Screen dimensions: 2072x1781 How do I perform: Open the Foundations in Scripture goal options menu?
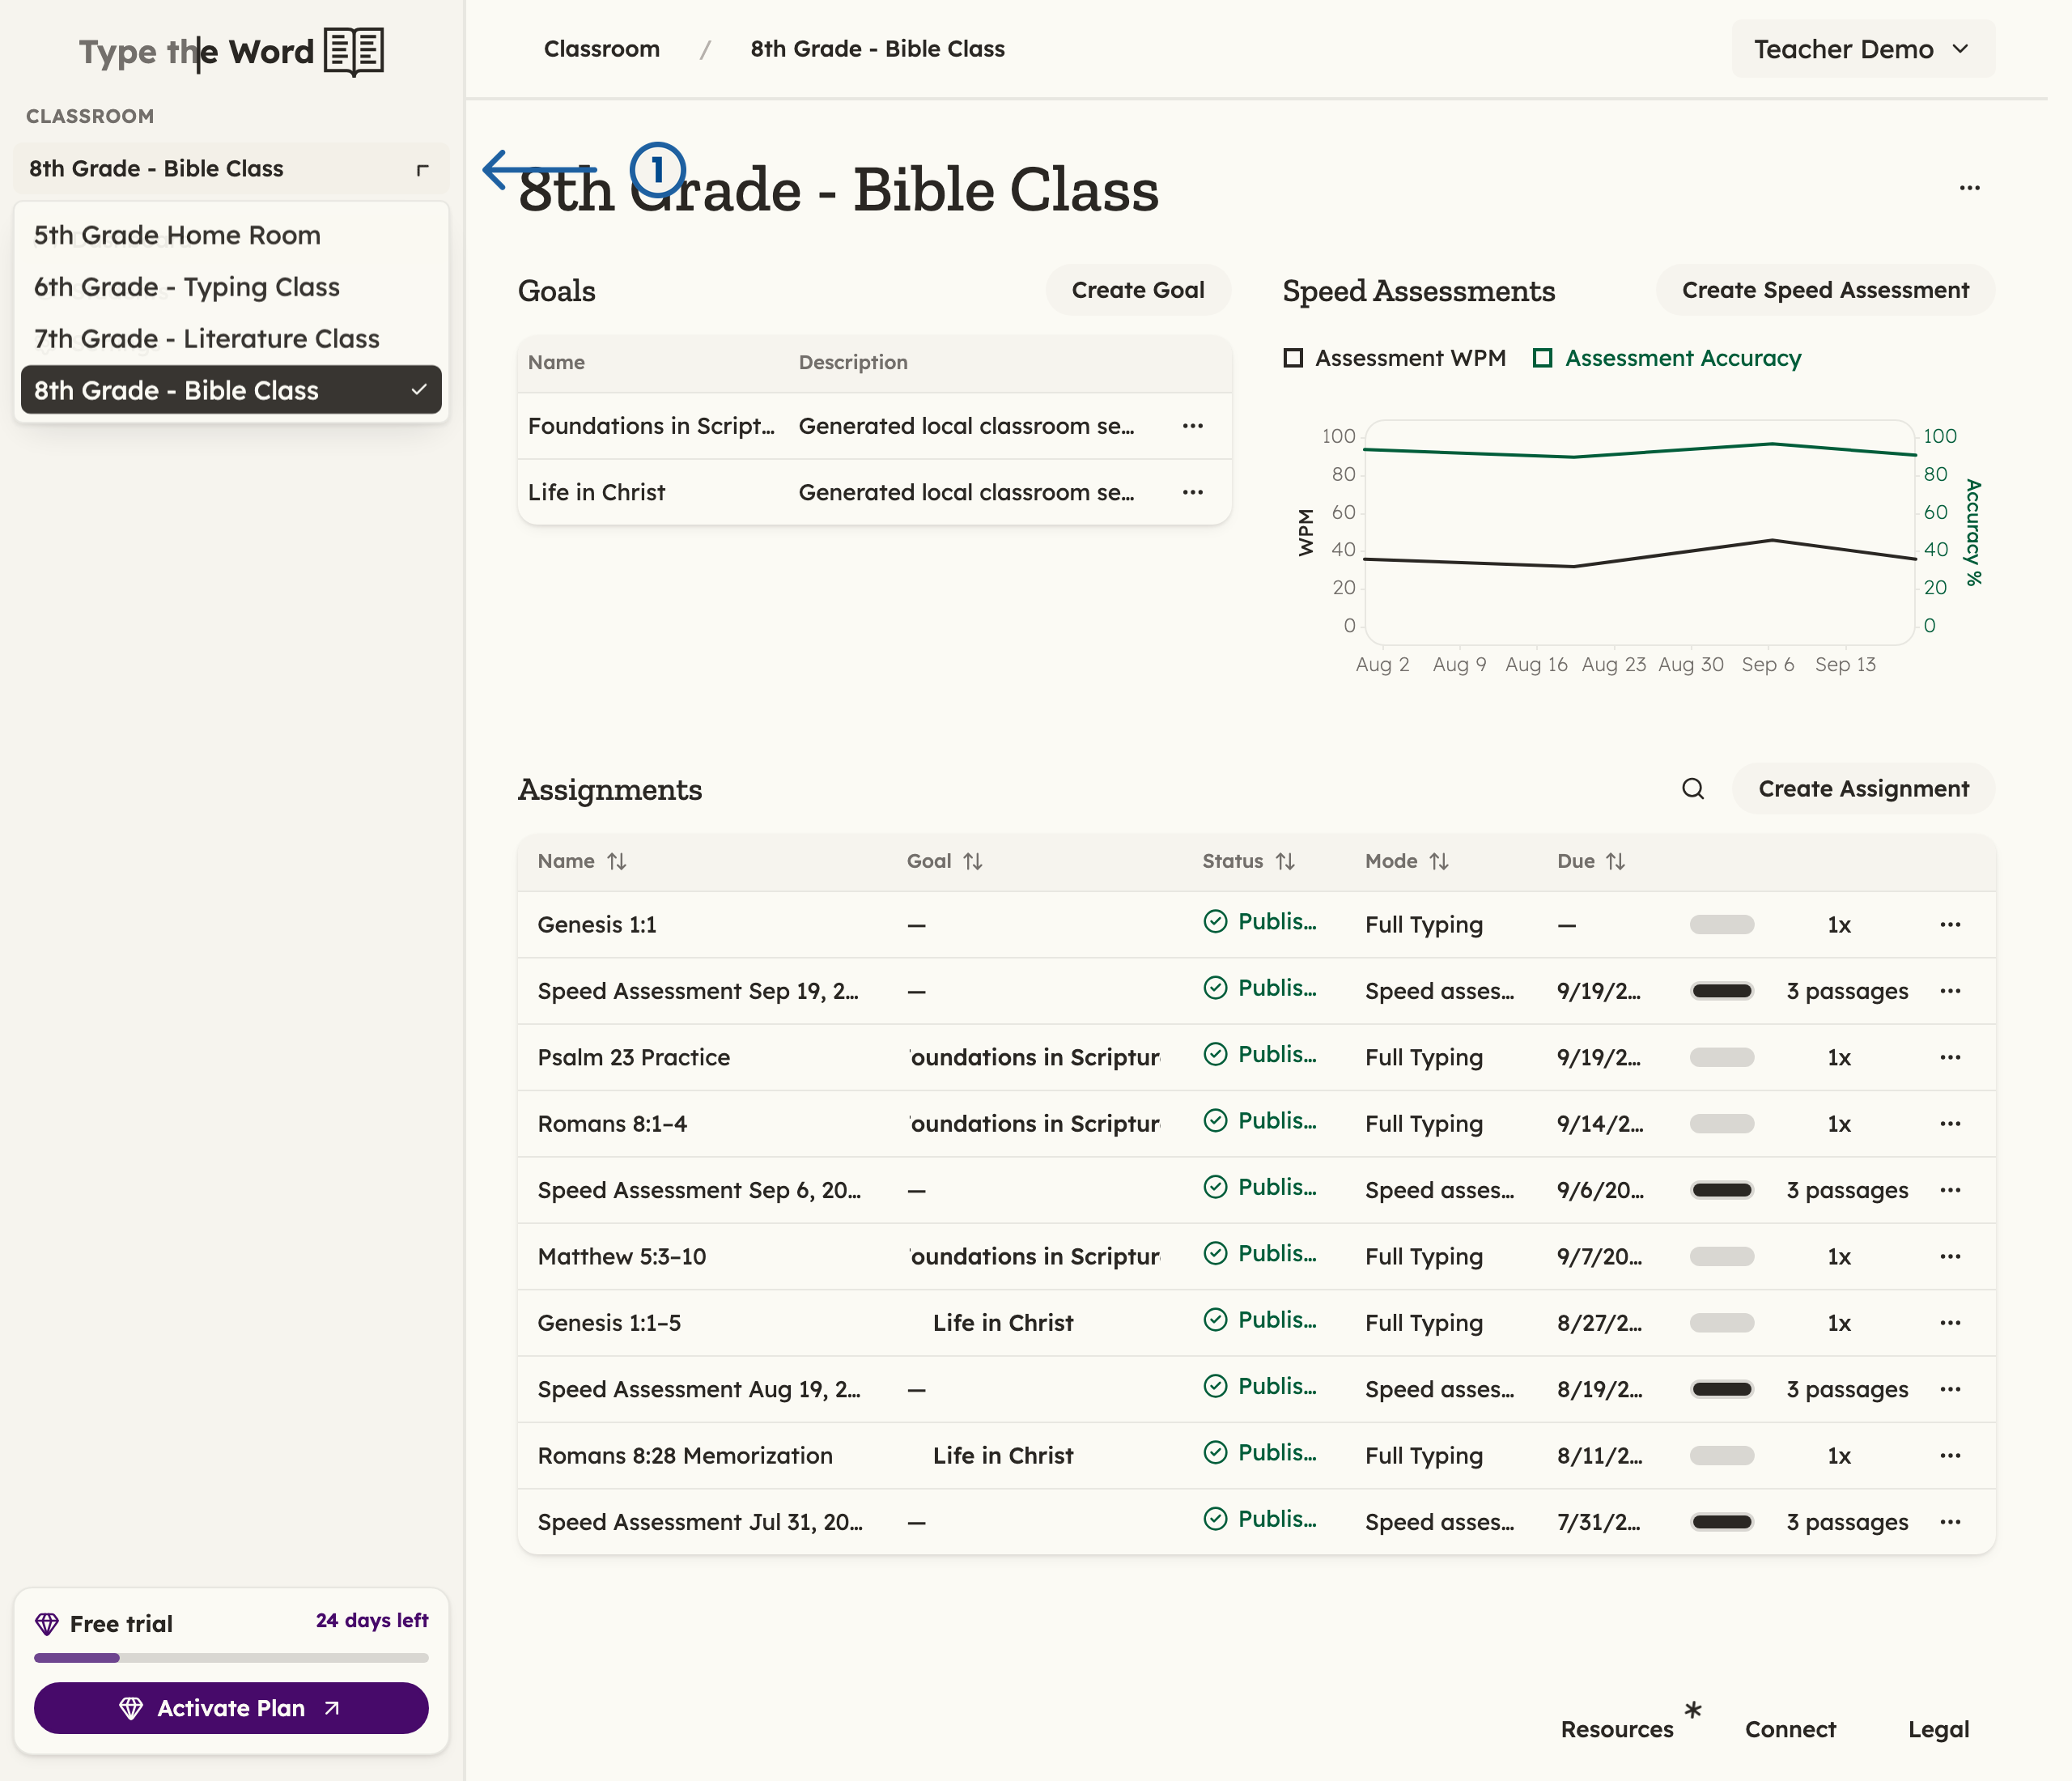(x=1192, y=426)
